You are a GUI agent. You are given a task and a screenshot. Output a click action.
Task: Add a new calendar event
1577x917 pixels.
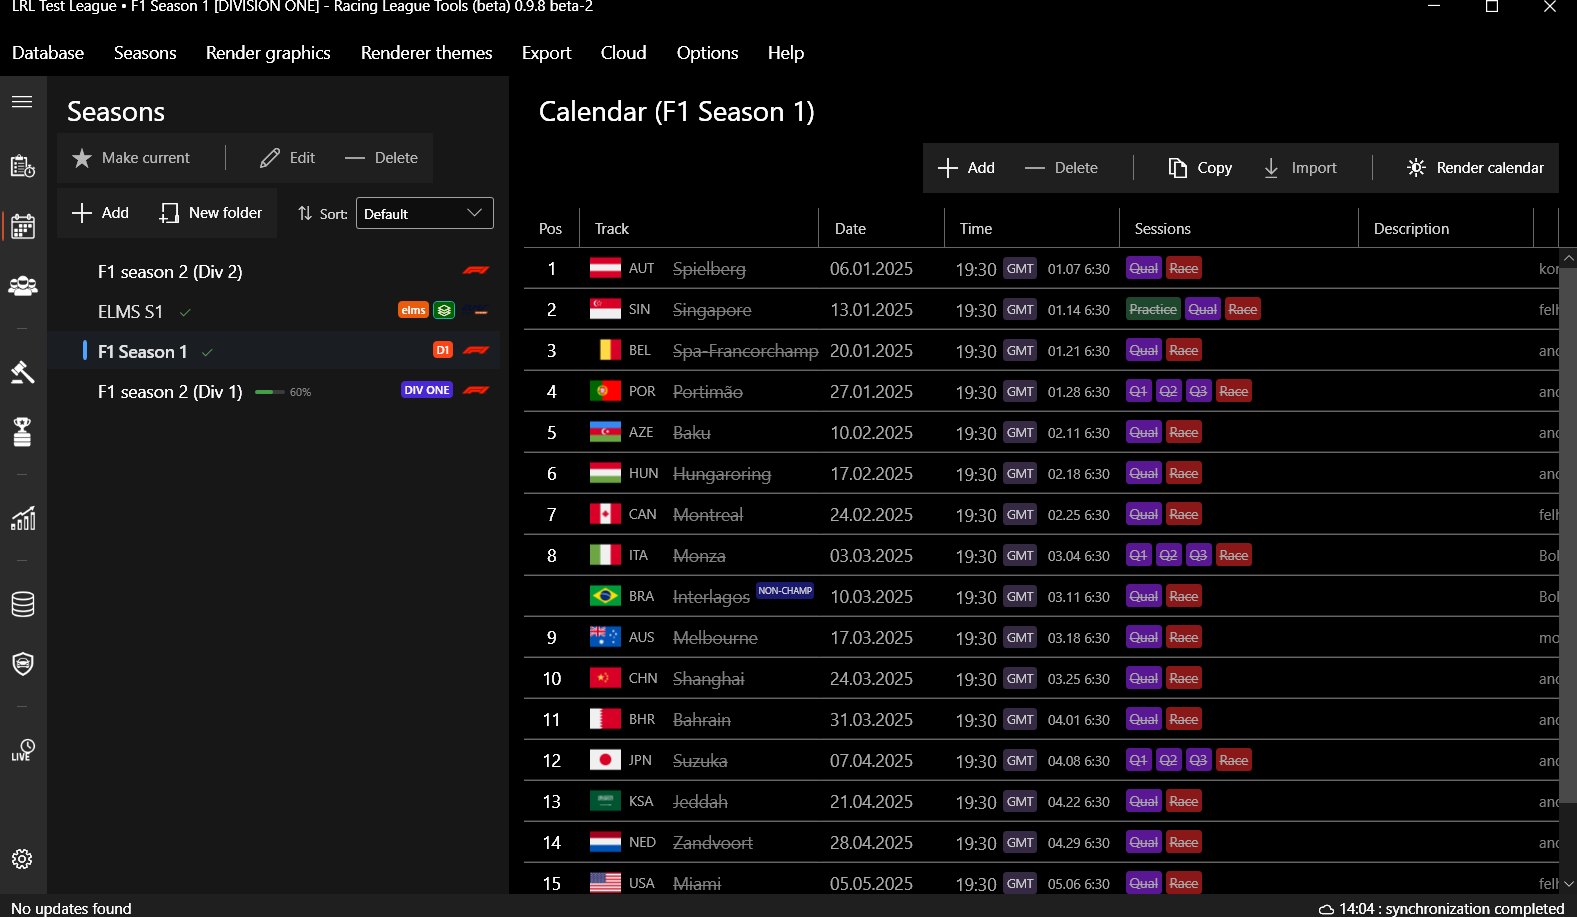pyautogui.click(x=966, y=168)
